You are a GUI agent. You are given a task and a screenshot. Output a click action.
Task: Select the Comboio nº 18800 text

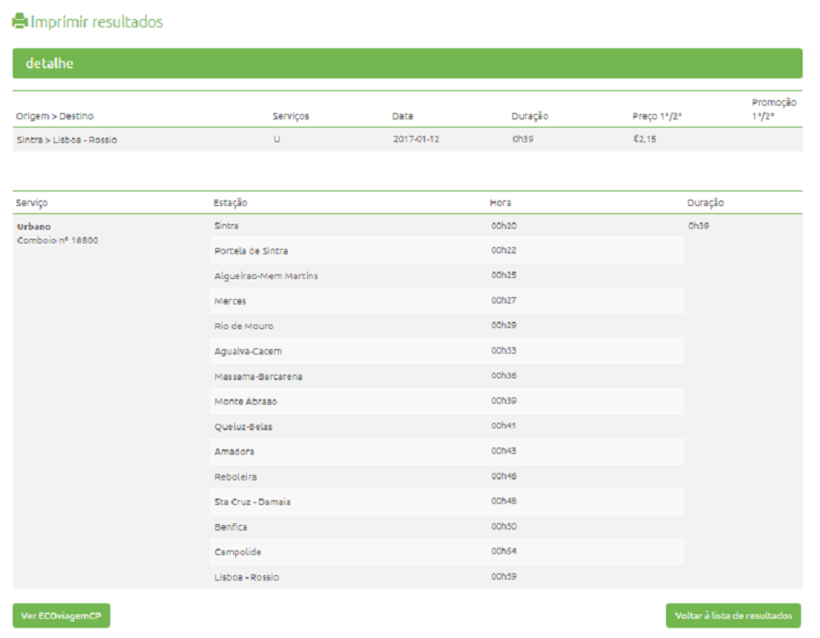[x=57, y=241]
